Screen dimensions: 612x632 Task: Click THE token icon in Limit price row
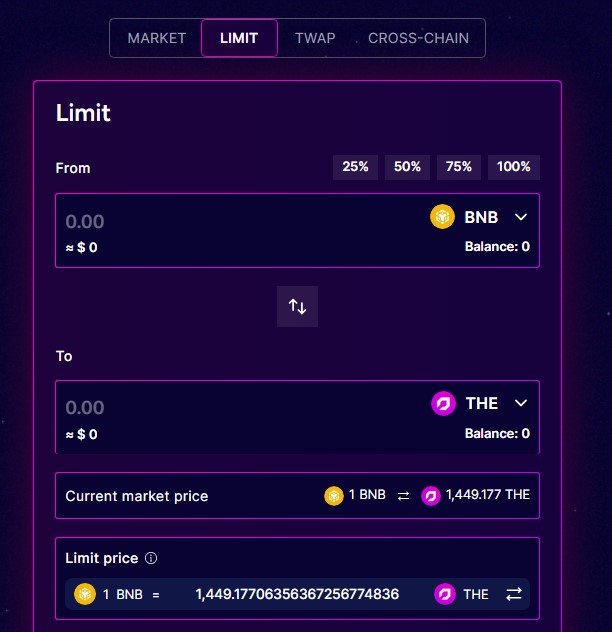click(x=445, y=594)
